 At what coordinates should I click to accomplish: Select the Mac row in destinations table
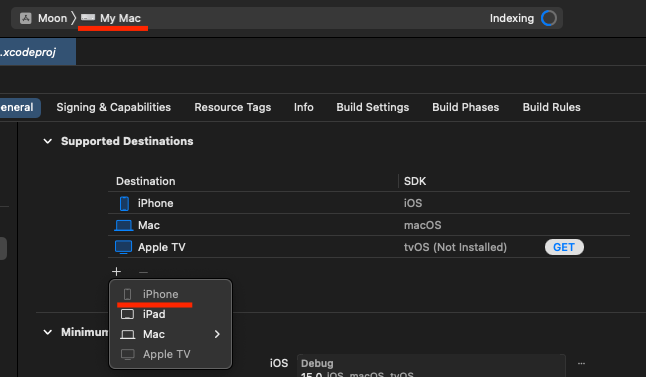[369, 225]
